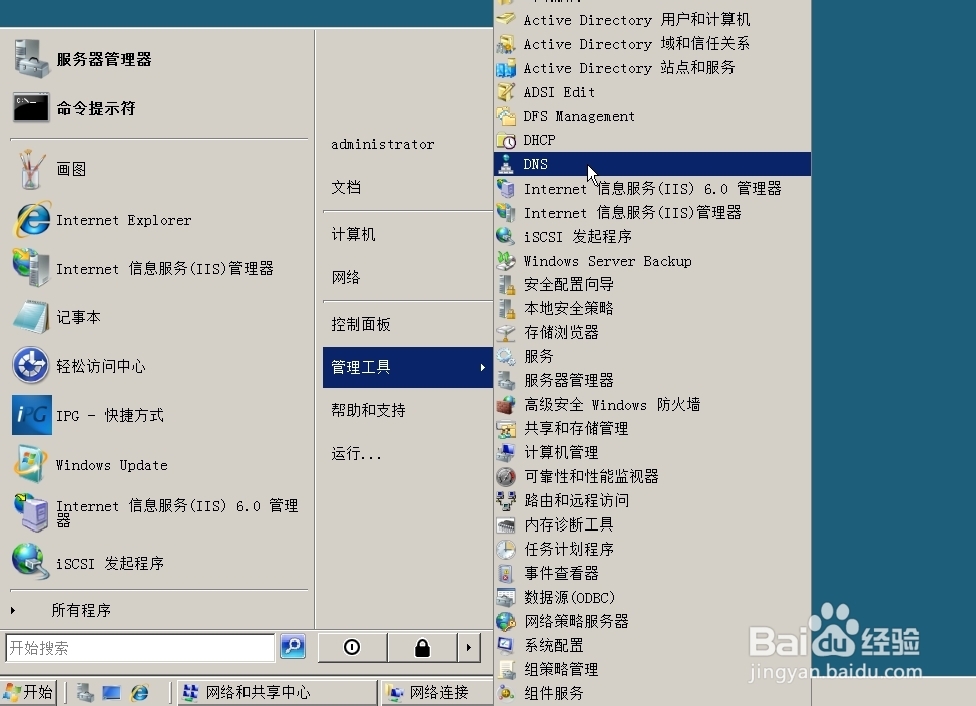Click the 计算机管理 icon
Screen dimensions: 976x706
pyautogui.click(x=506, y=453)
